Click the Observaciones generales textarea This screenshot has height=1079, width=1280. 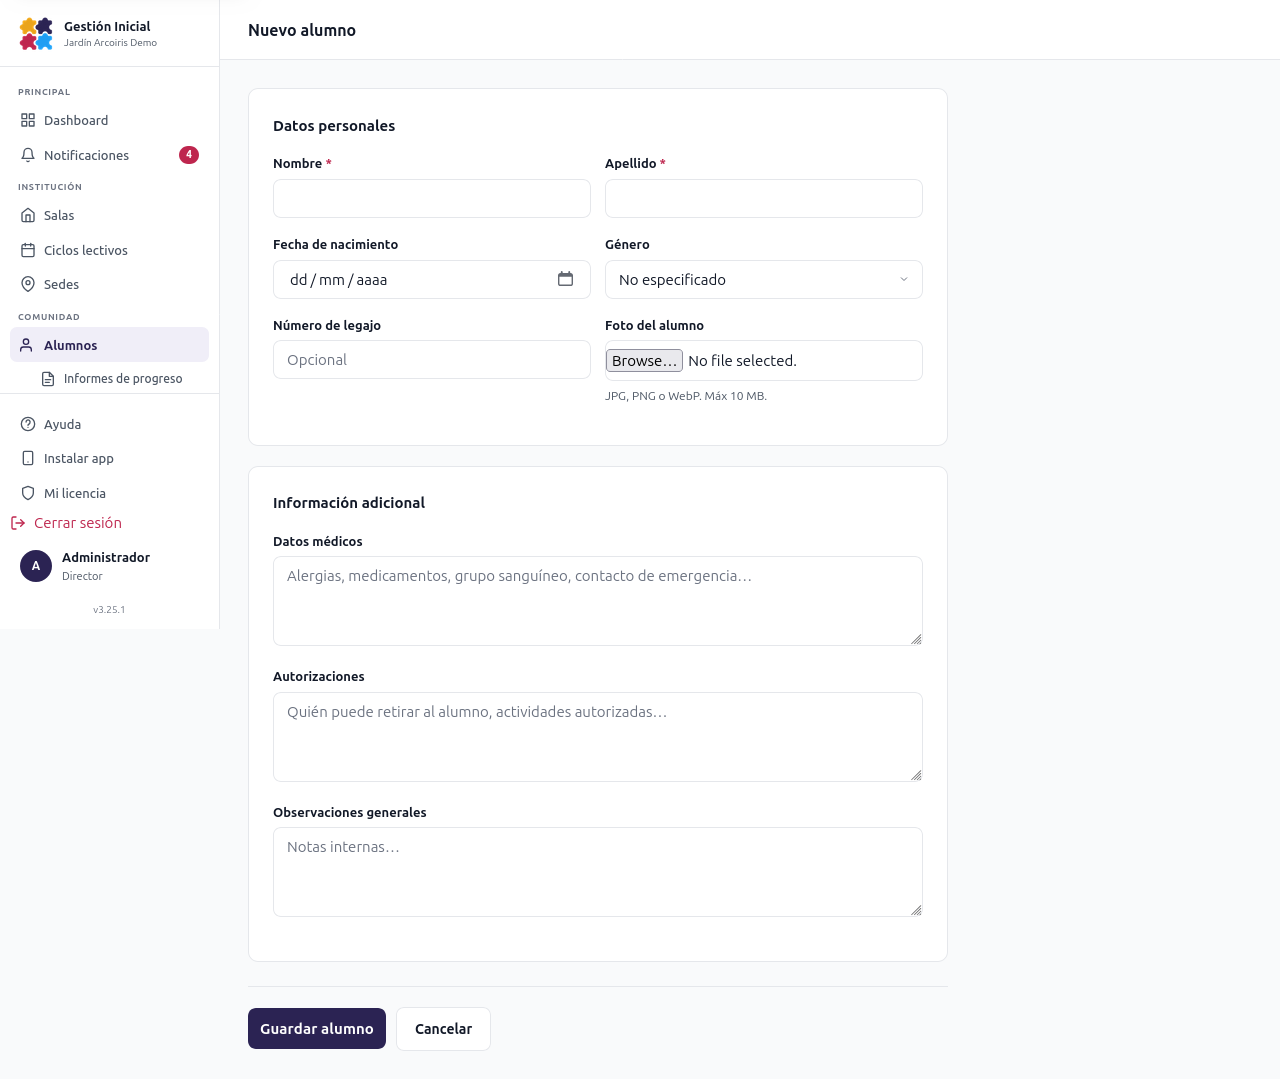pos(598,872)
